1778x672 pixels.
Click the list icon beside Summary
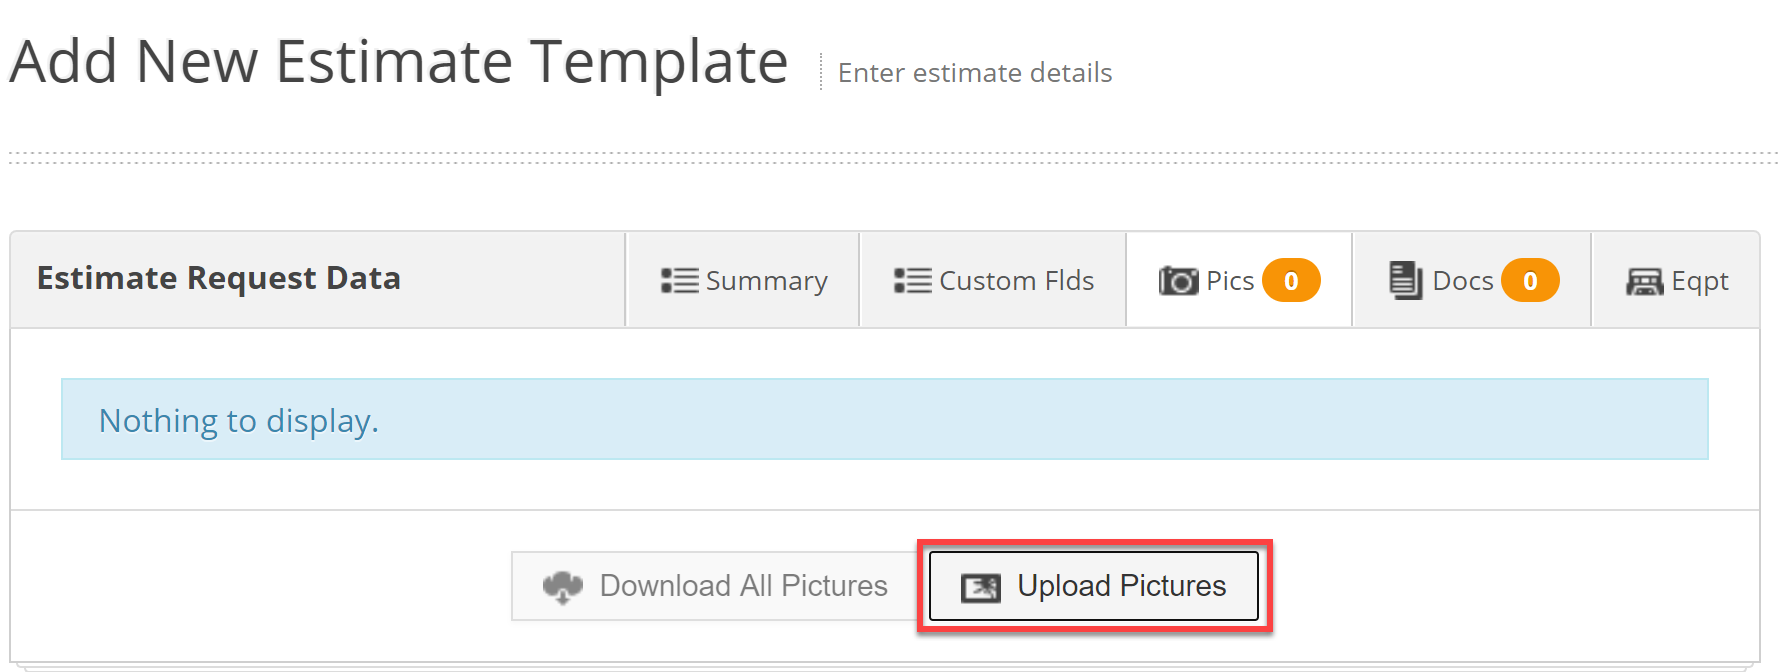(x=680, y=281)
